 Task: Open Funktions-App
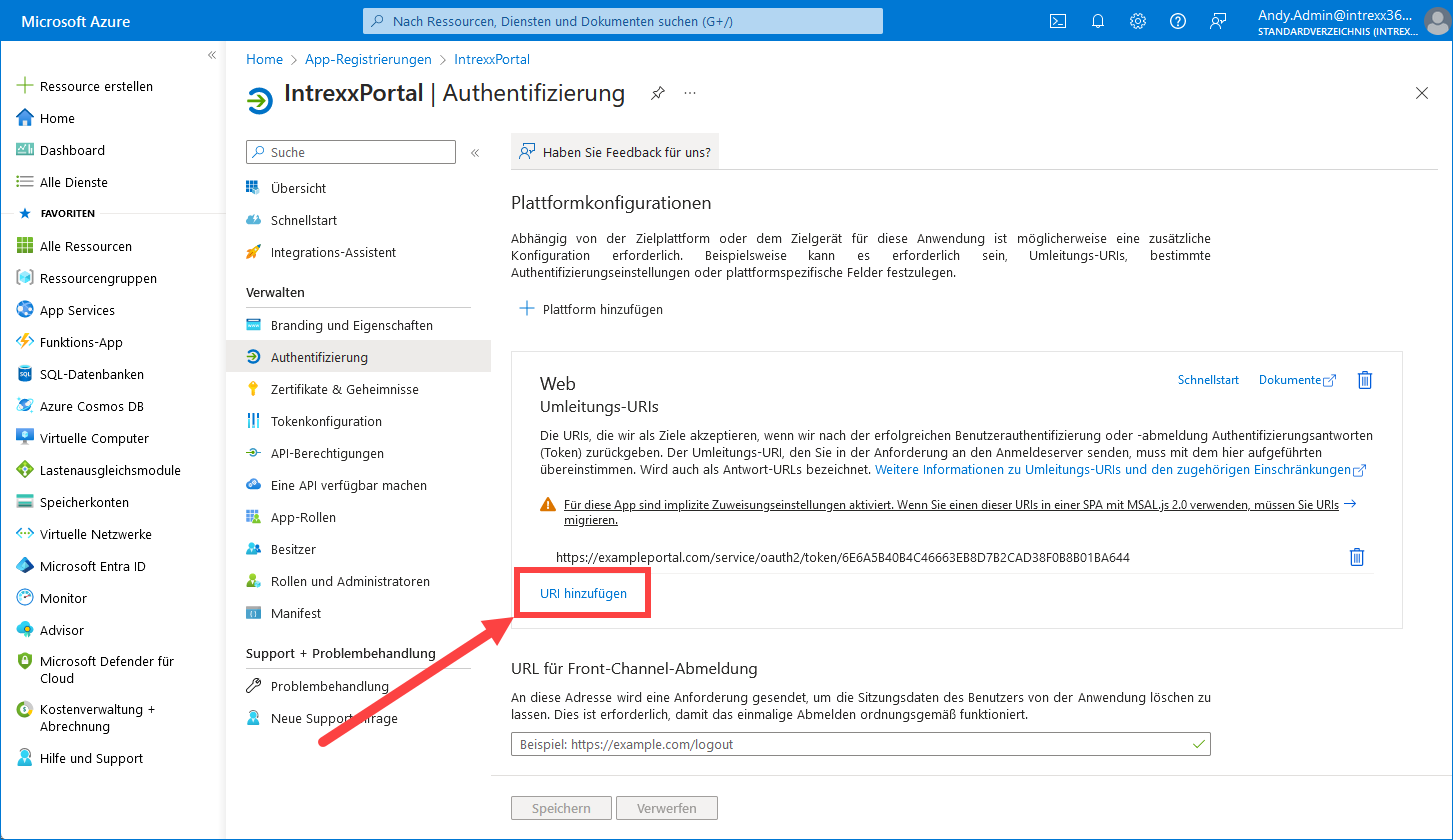click(x=69, y=342)
